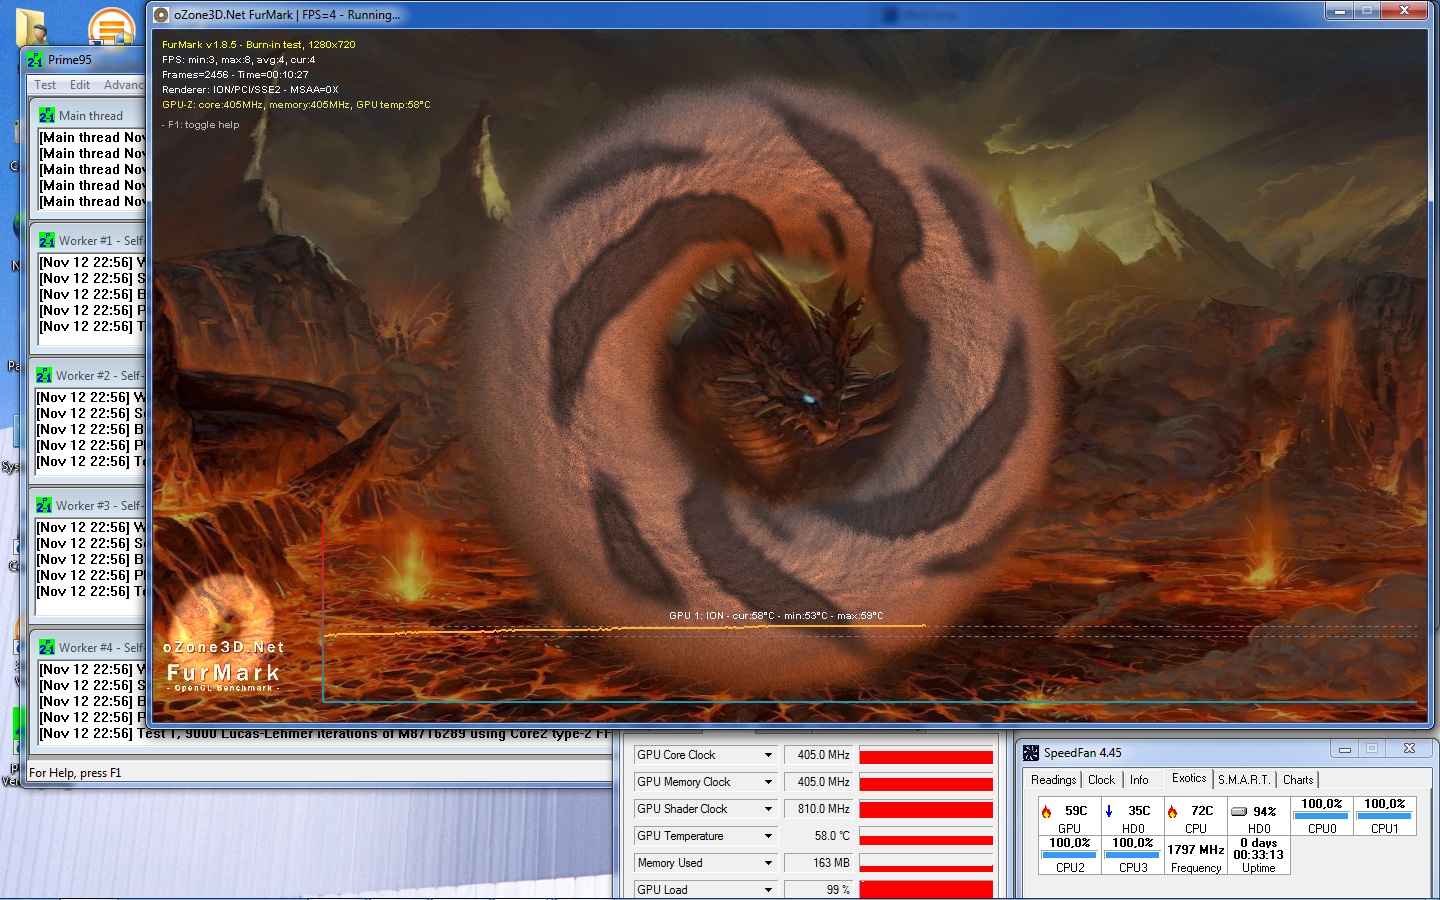Click the CPU flame temperature icon in SpeedFan
This screenshot has height=900, width=1440.
click(x=1173, y=812)
